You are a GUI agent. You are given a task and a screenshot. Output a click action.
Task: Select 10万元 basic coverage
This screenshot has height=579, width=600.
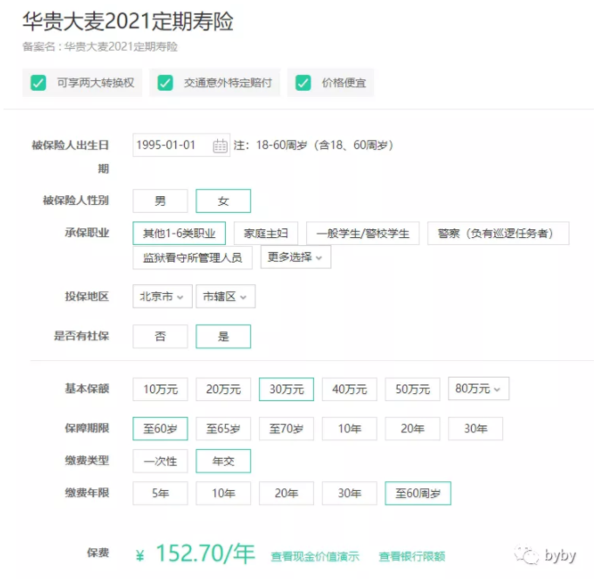pos(160,389)
